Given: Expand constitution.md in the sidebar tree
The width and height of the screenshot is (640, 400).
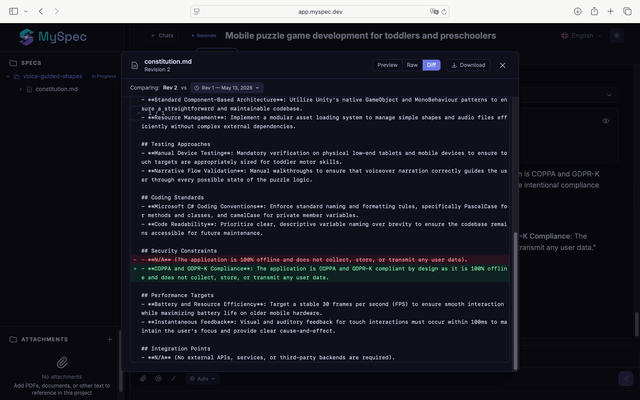Looking at the screenshot, I should [x=20, y=89].
